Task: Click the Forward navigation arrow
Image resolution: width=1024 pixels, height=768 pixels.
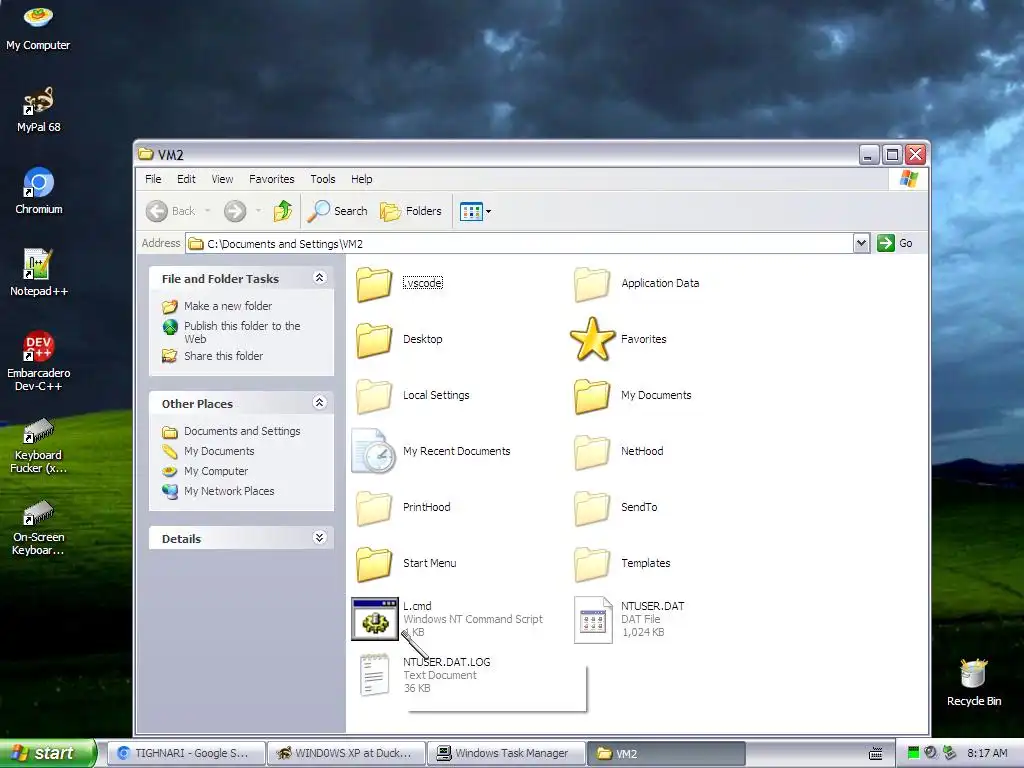Action: point(235,211)
